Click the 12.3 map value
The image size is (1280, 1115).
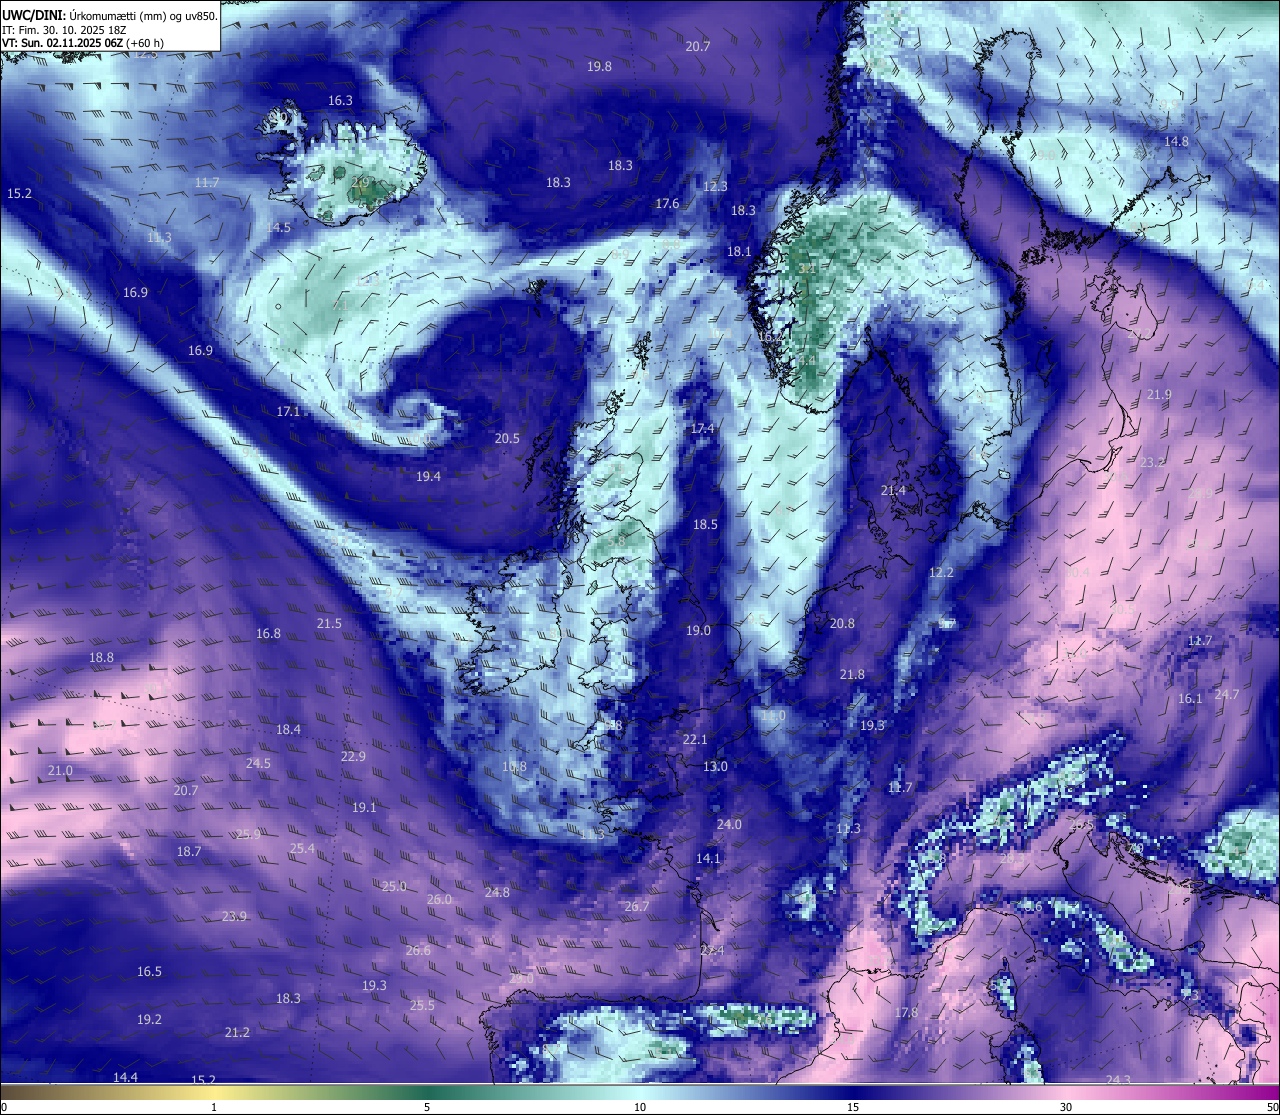(x=715, y=186)
